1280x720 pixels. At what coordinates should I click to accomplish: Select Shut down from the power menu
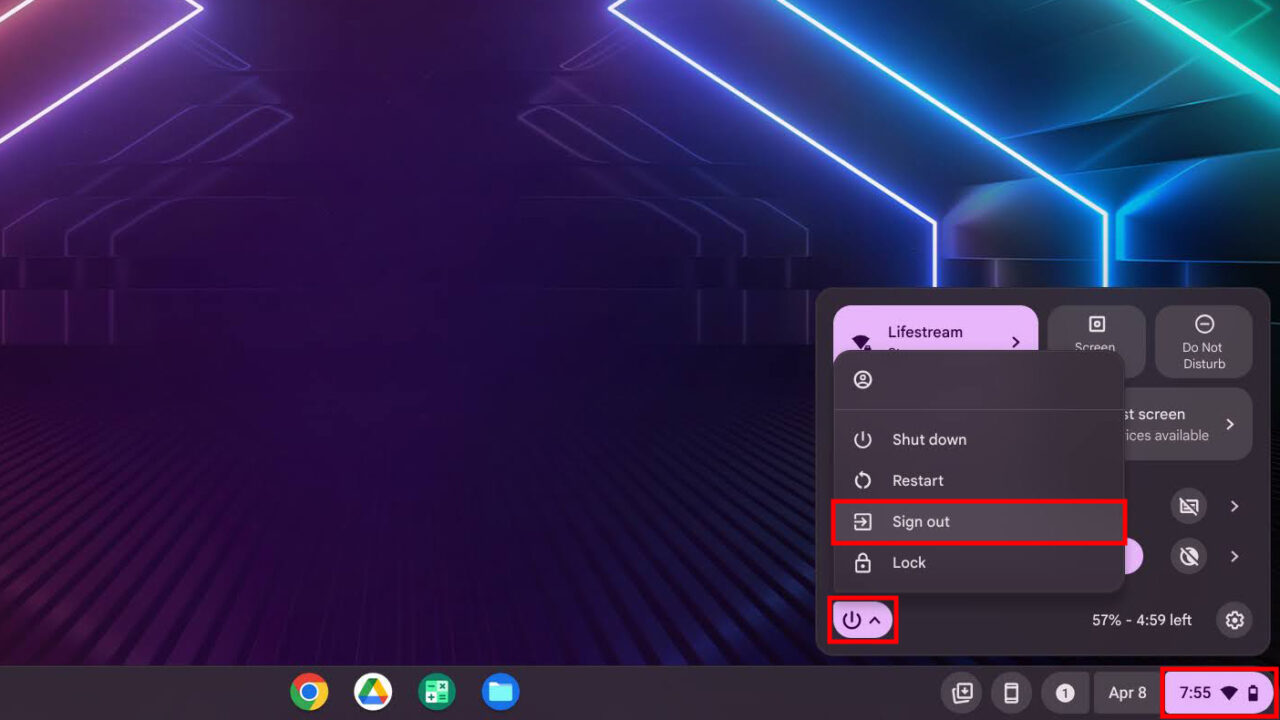[929, 439]
